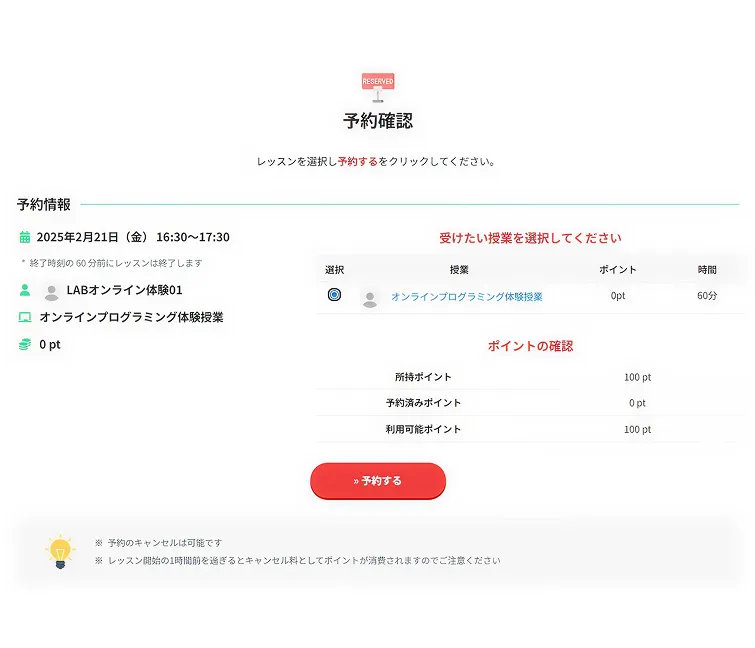Open the オンラインプログラミング体験授業 lesson link

click(x=466, y=297)
